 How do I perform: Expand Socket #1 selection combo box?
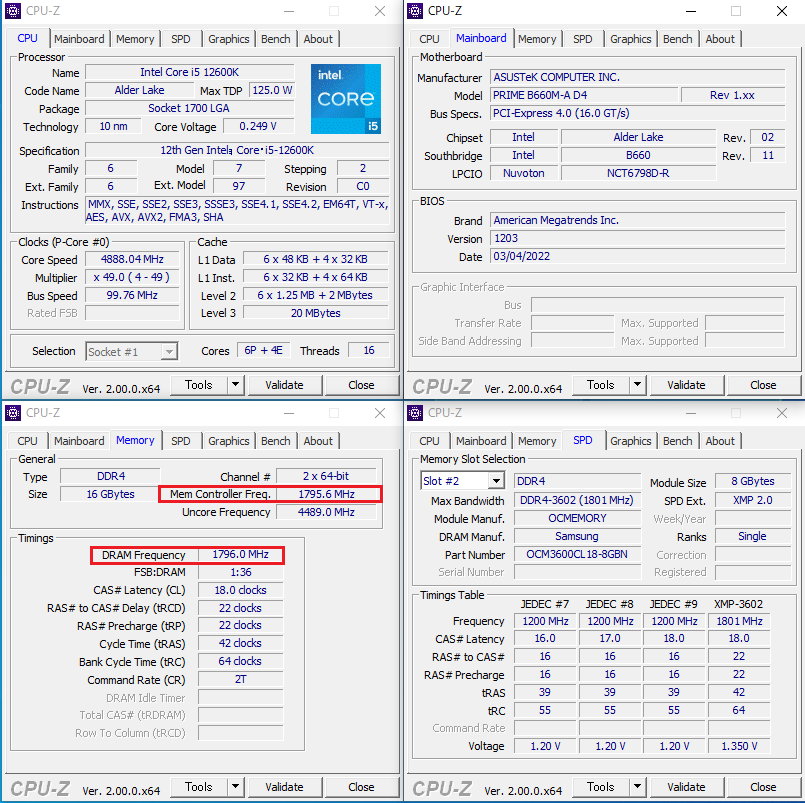pos(168,352)
